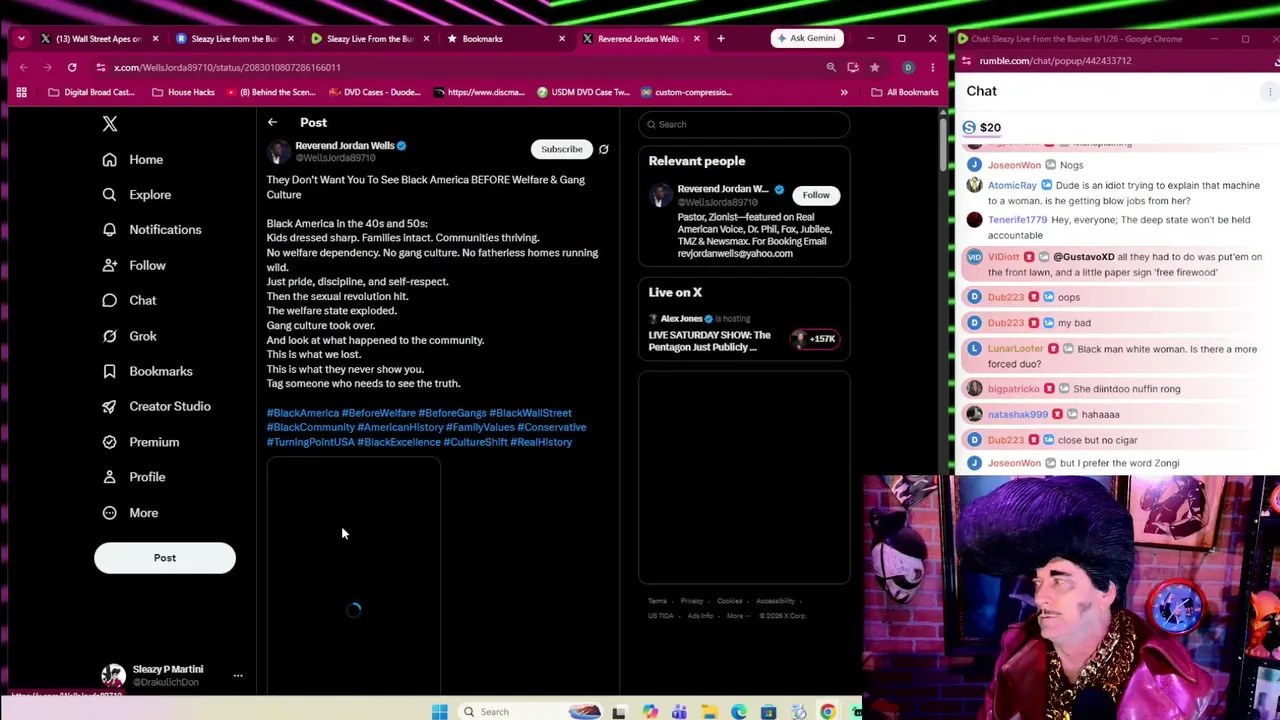Screen dimensions: 1280x720
Task: Click the Windows Start button
Action: [x=439, y=712]
